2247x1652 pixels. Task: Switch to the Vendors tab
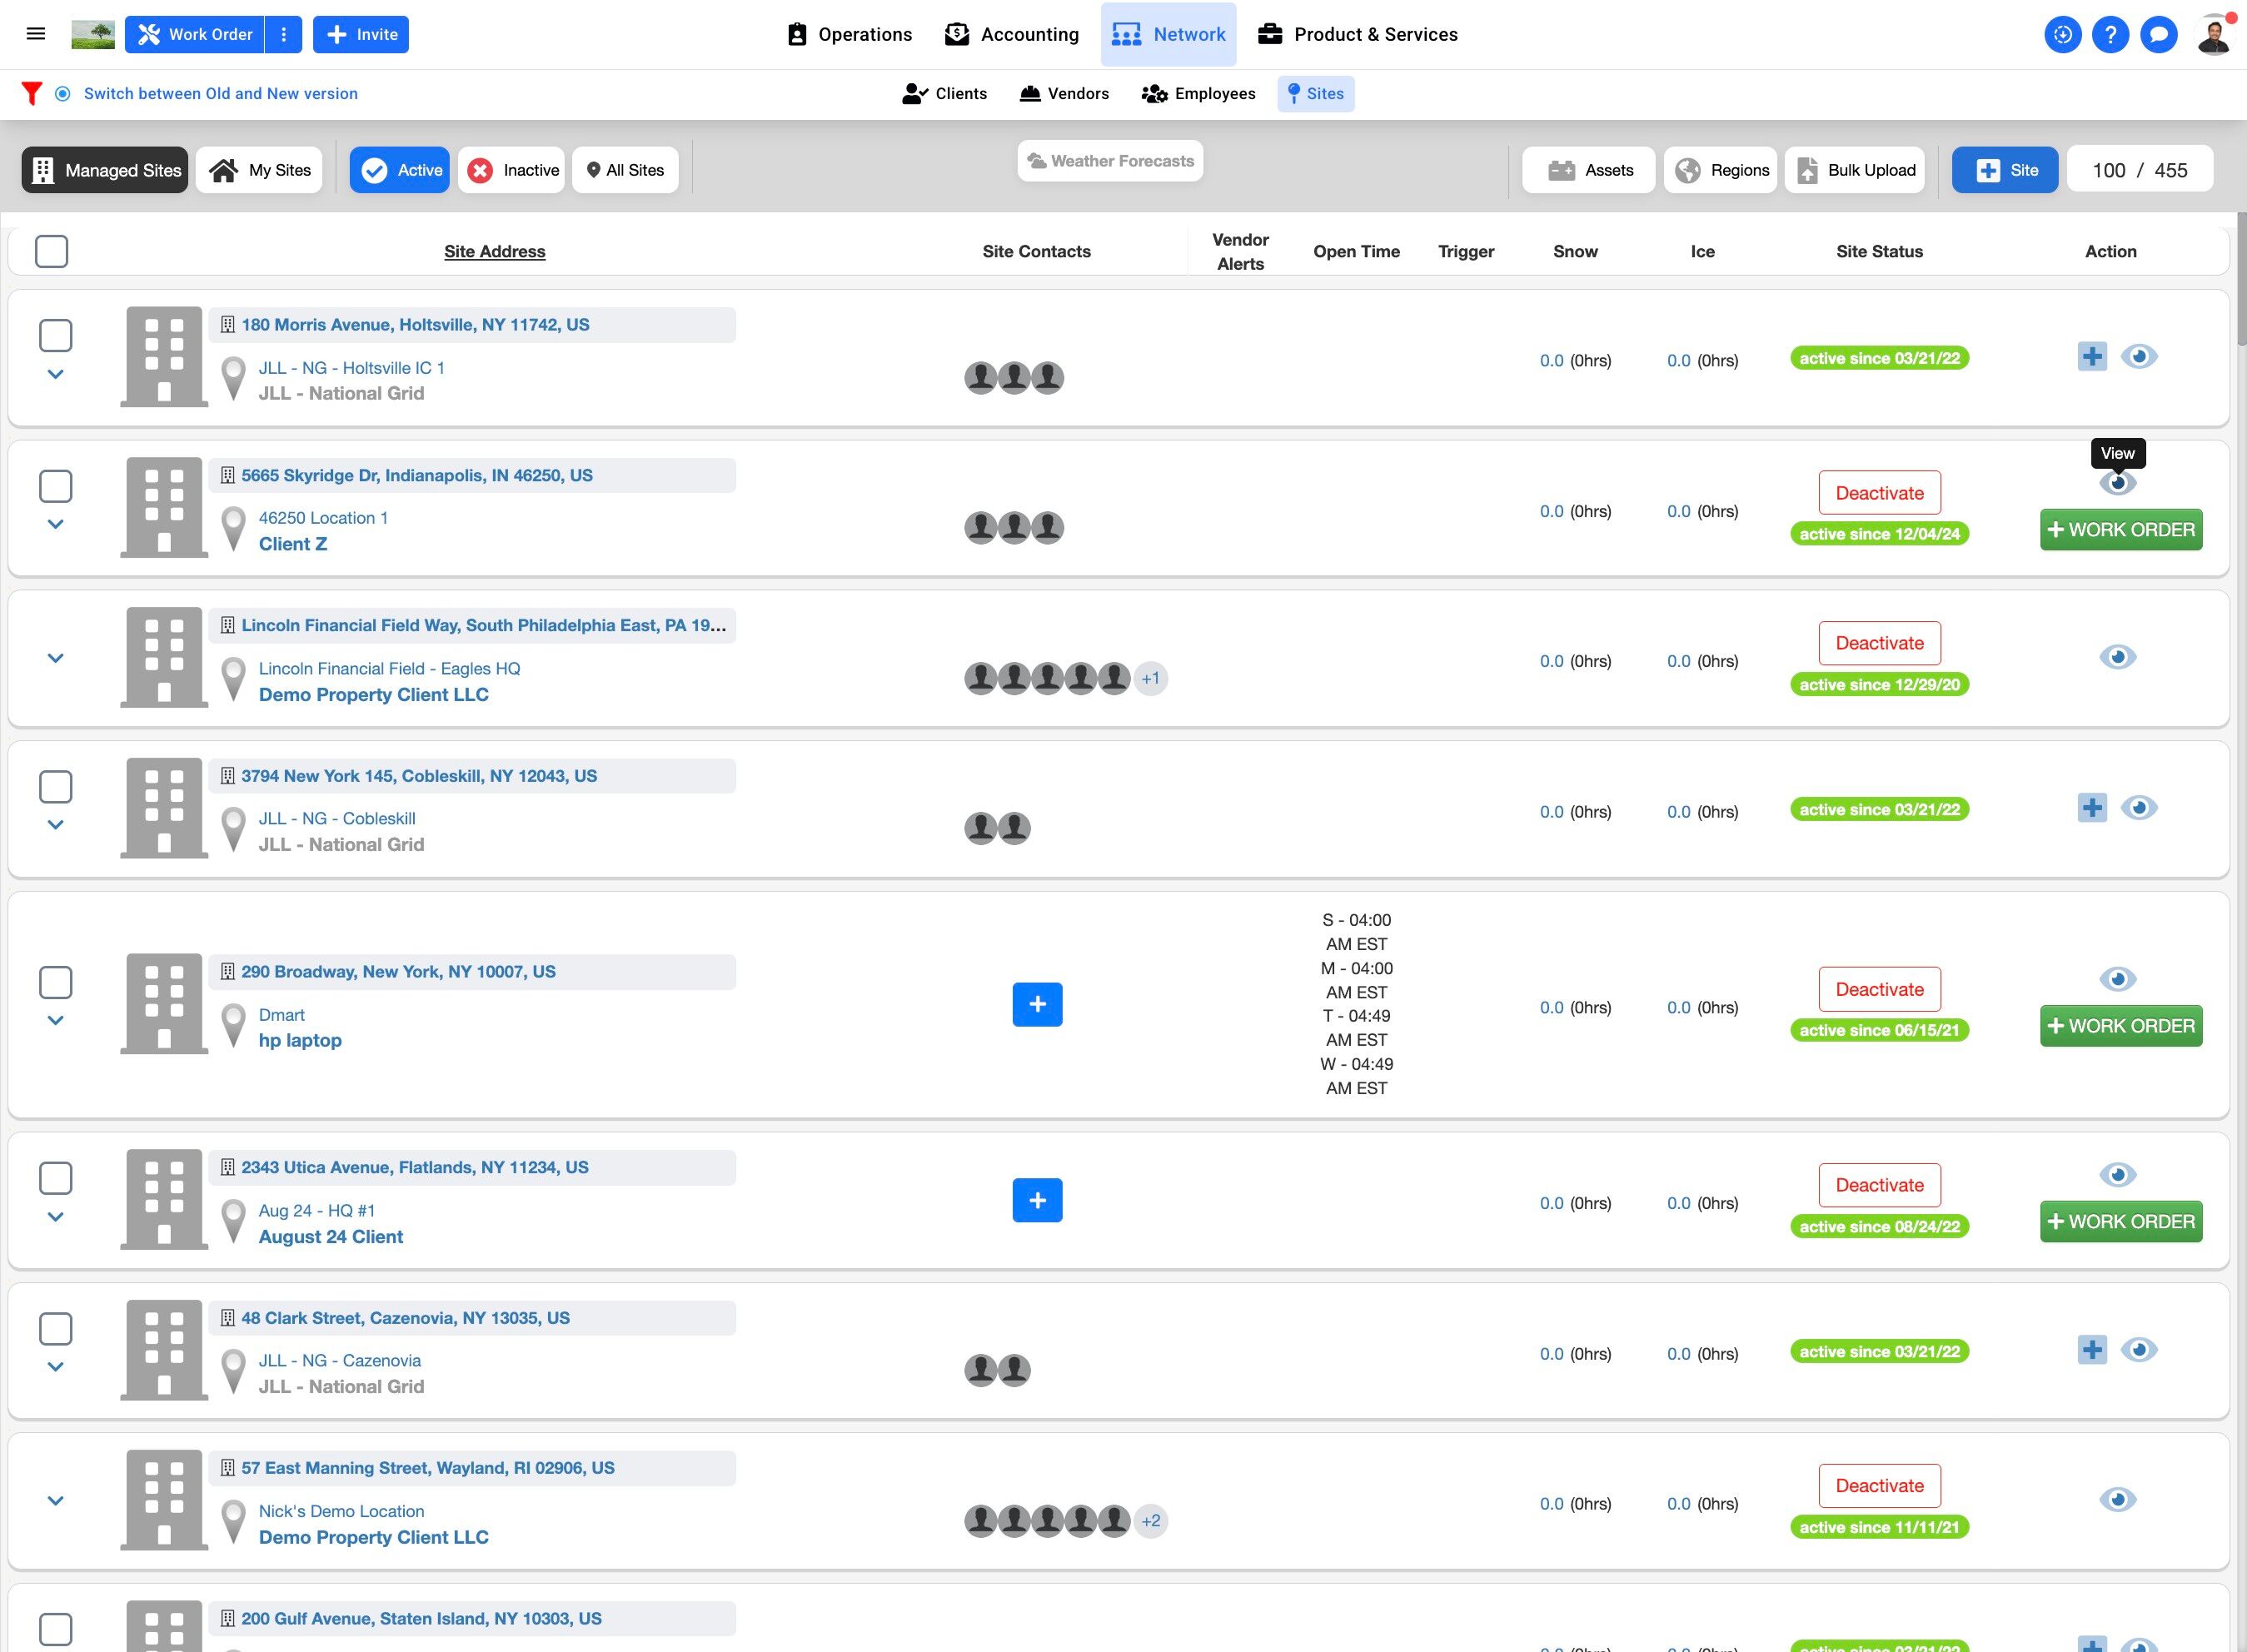(1064, 94)
